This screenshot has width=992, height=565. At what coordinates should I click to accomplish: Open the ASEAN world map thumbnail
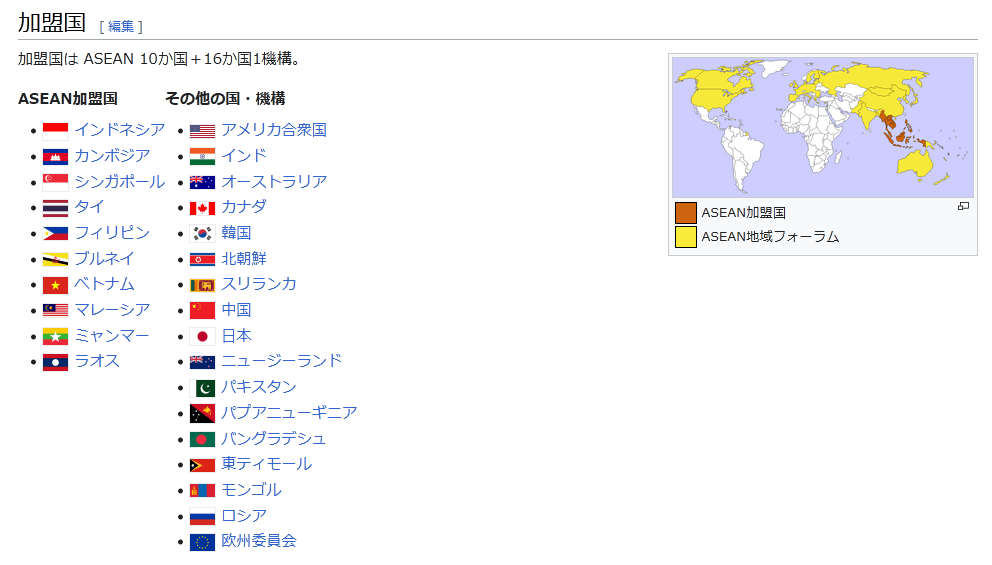(x=822, y=127)
